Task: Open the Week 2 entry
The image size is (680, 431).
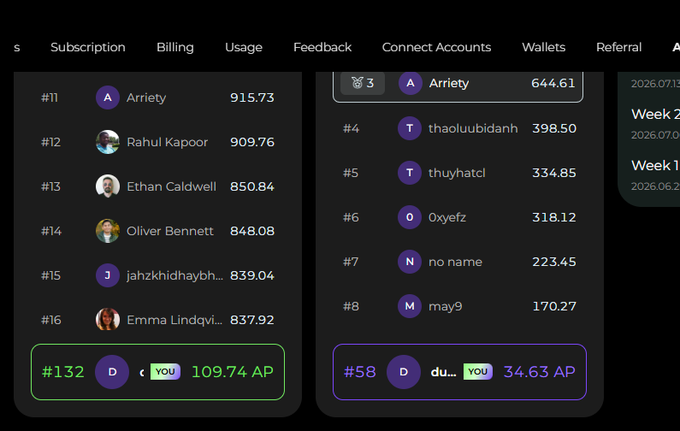Action: [x=655, y=114]
